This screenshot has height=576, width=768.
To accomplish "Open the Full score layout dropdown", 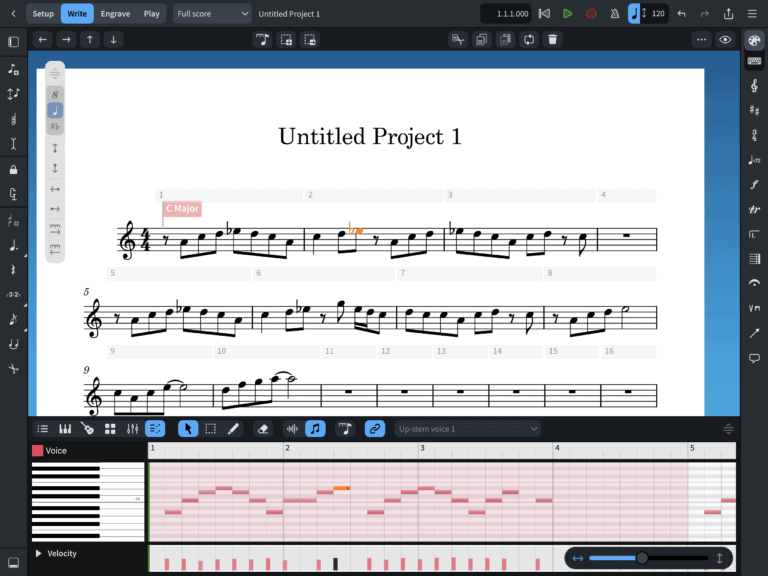I will [213, 14].
